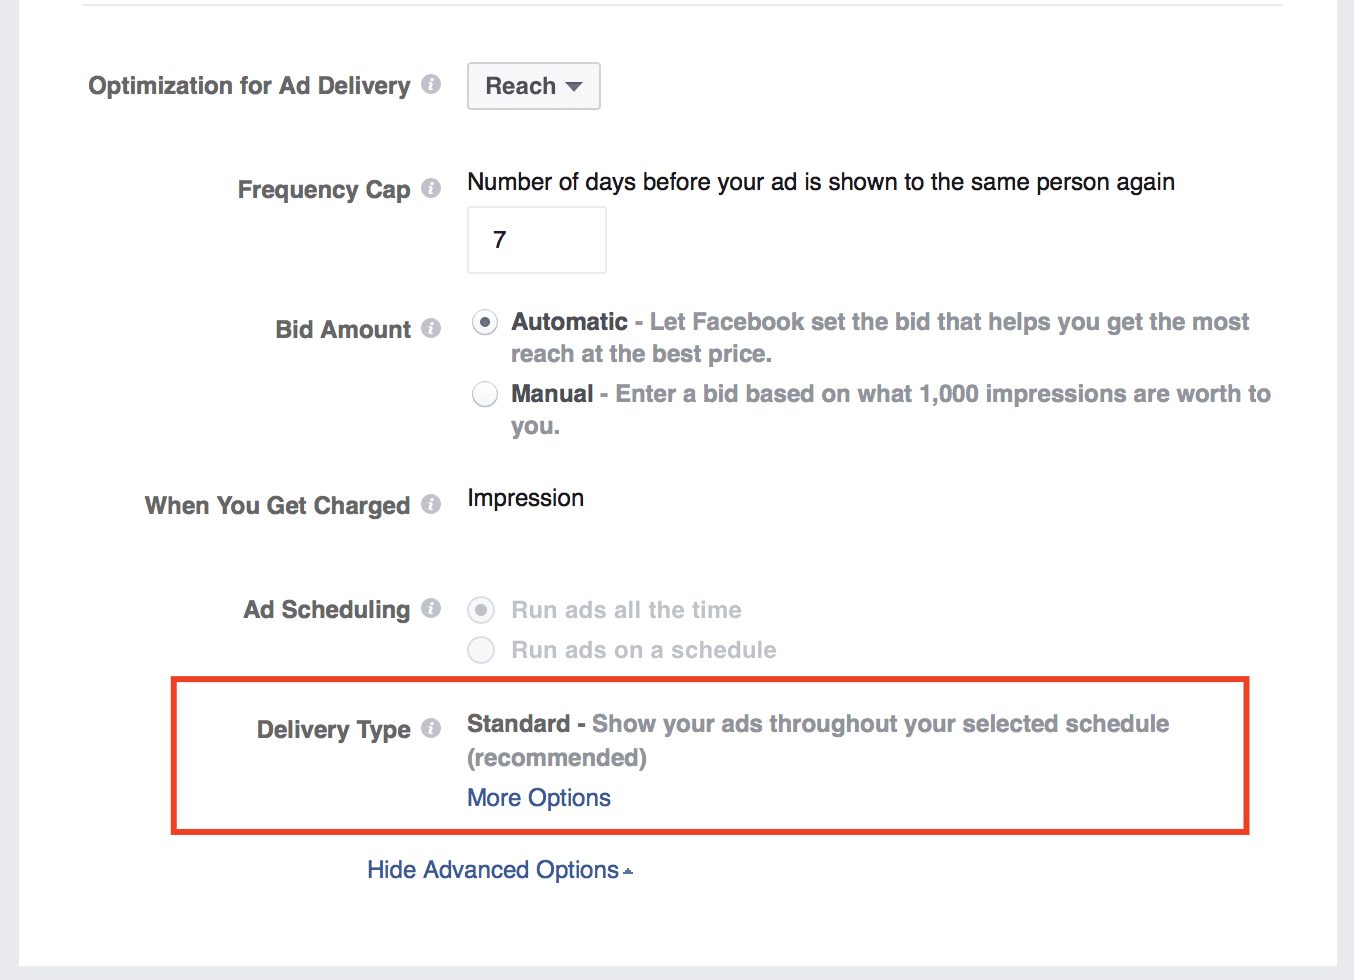1354x980 pixels.
Task: Click the Impression label
Action: (525, 497)
